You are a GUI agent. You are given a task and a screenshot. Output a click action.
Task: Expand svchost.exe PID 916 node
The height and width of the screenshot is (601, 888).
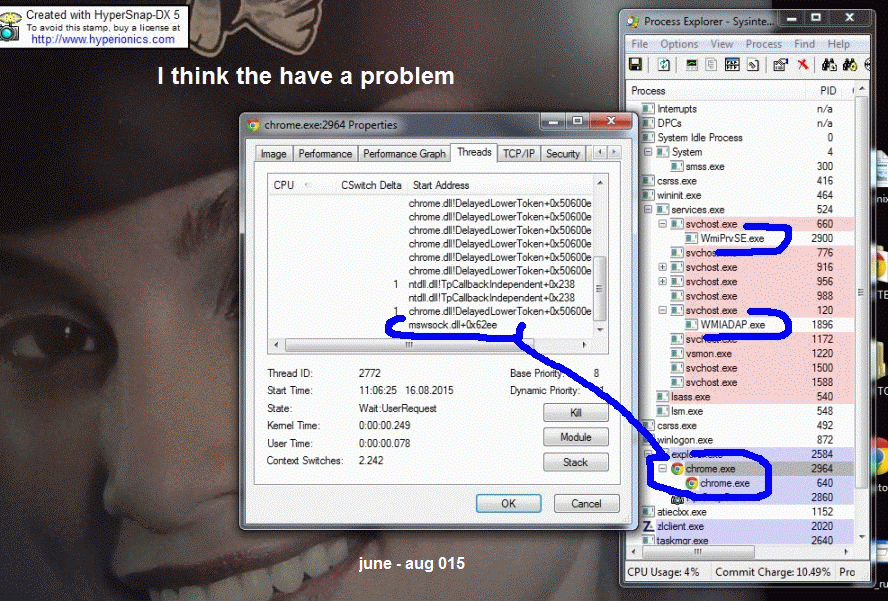[663, 267]
